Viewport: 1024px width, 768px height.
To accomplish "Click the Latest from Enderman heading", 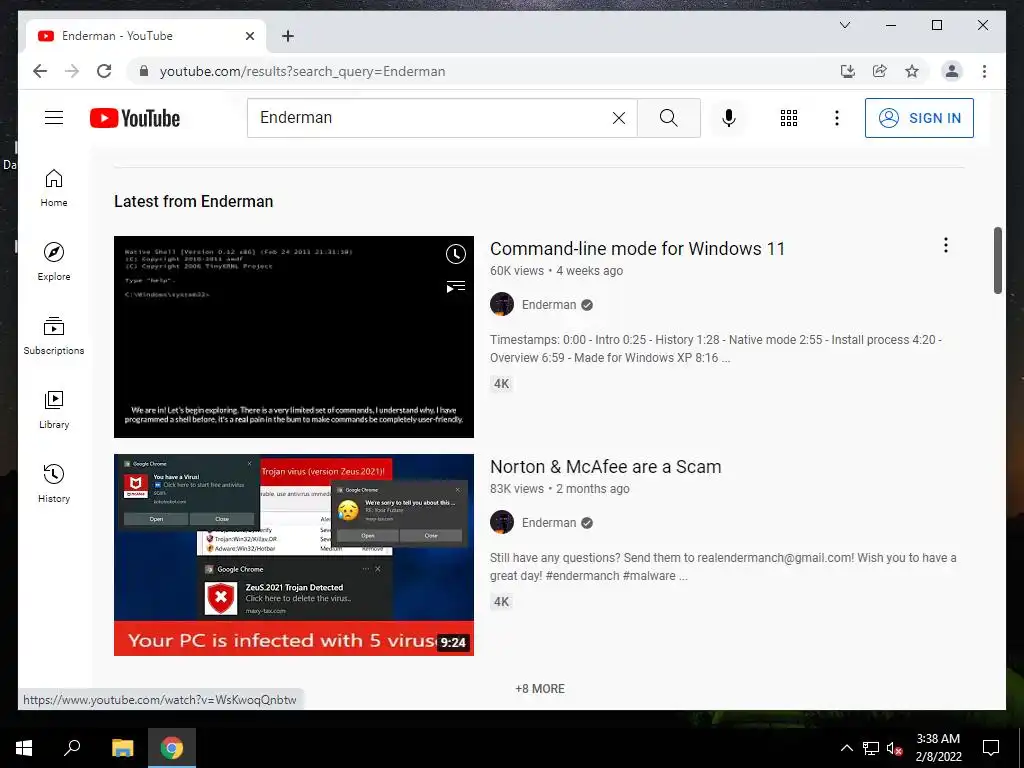I will (193, 201).
